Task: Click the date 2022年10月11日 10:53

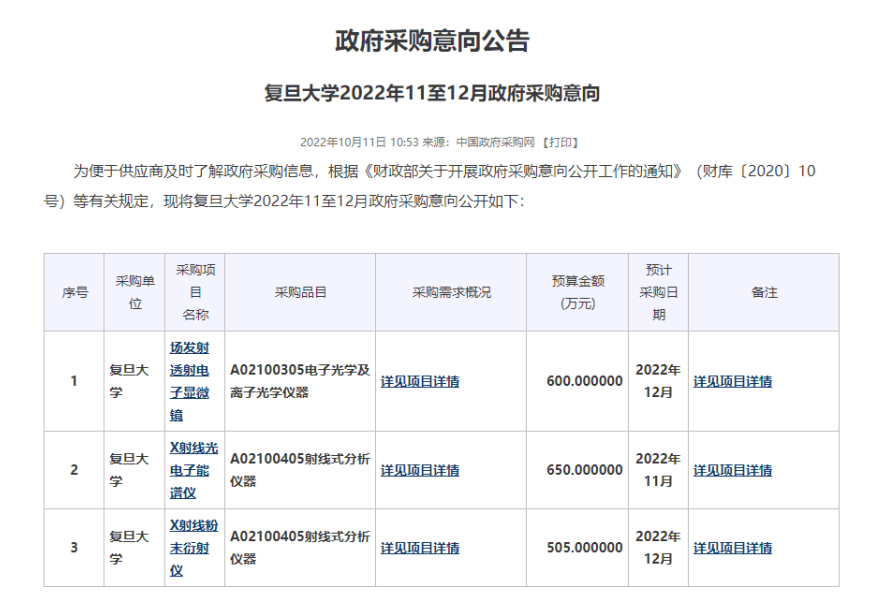Action: (x=359, y=142)
